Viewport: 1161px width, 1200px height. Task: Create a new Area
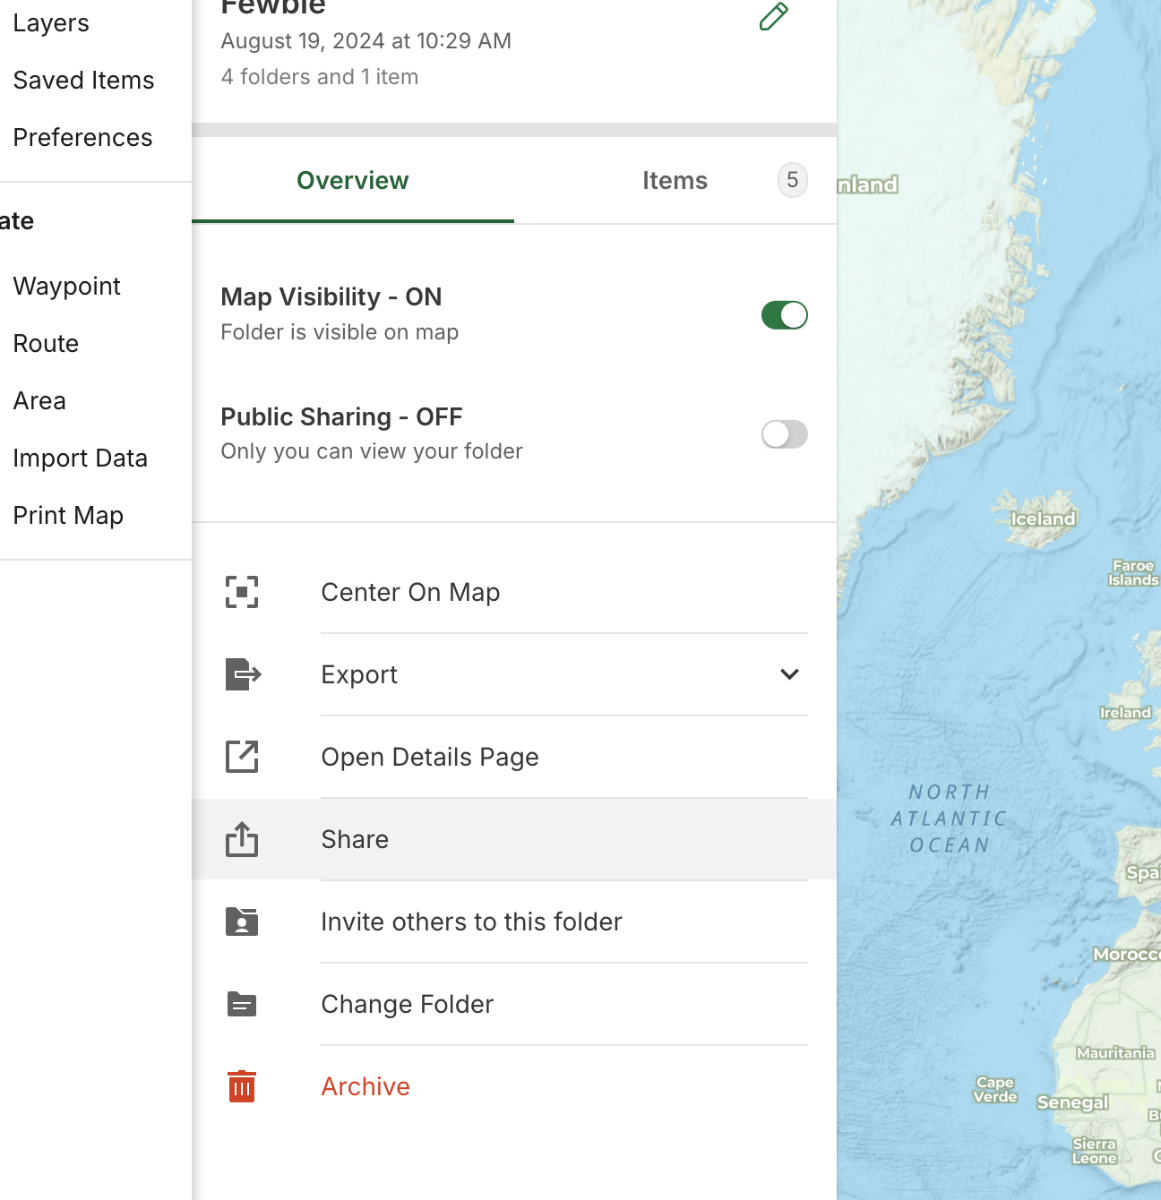pyautogui.click(x=40, y=401)
